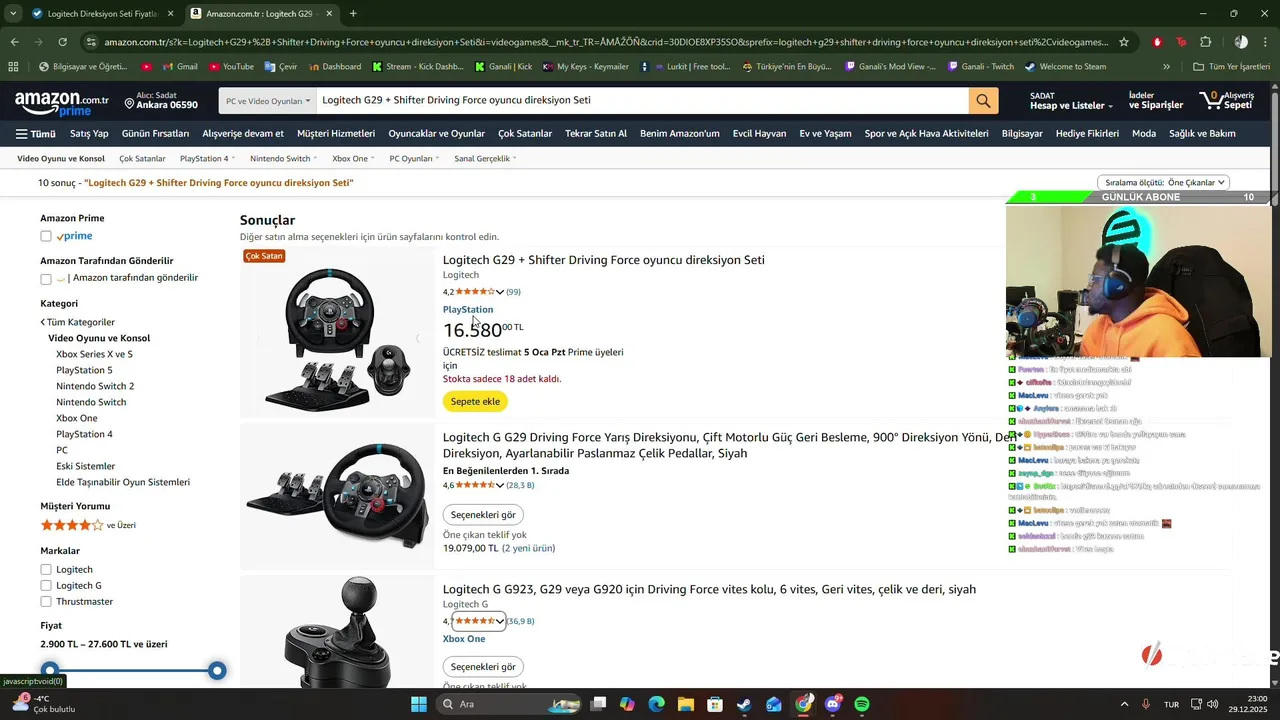Filter by four stars ve Üzeri rating
The height and width of the screenshot is (720, 1280).
click(88, 525)
